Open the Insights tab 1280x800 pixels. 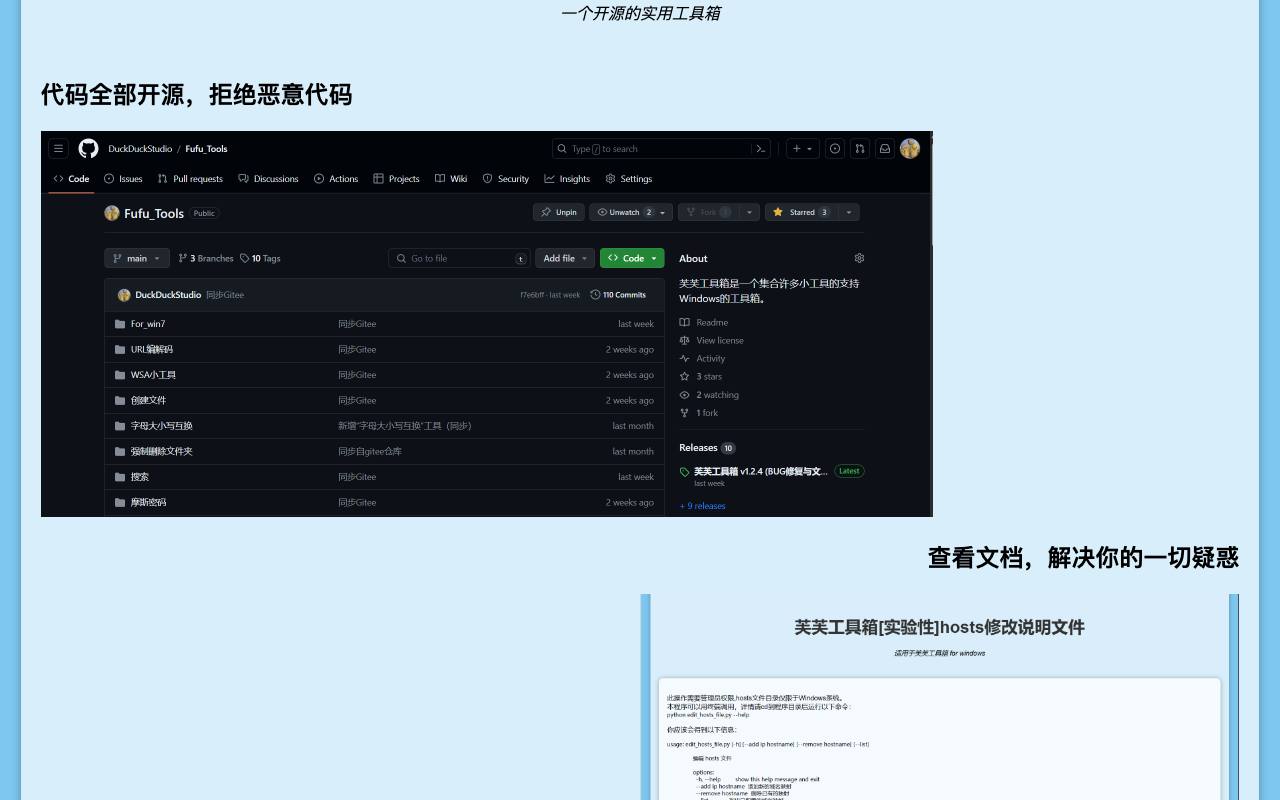click(x=567, y=179)
